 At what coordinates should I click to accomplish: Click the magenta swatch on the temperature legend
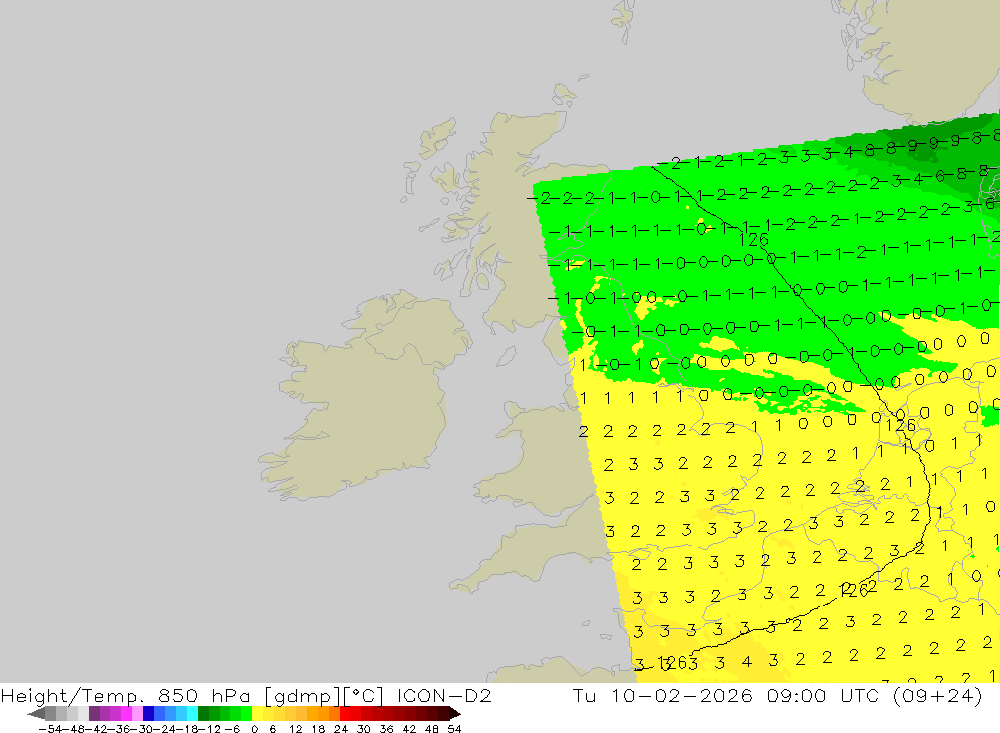coord(126,714)
